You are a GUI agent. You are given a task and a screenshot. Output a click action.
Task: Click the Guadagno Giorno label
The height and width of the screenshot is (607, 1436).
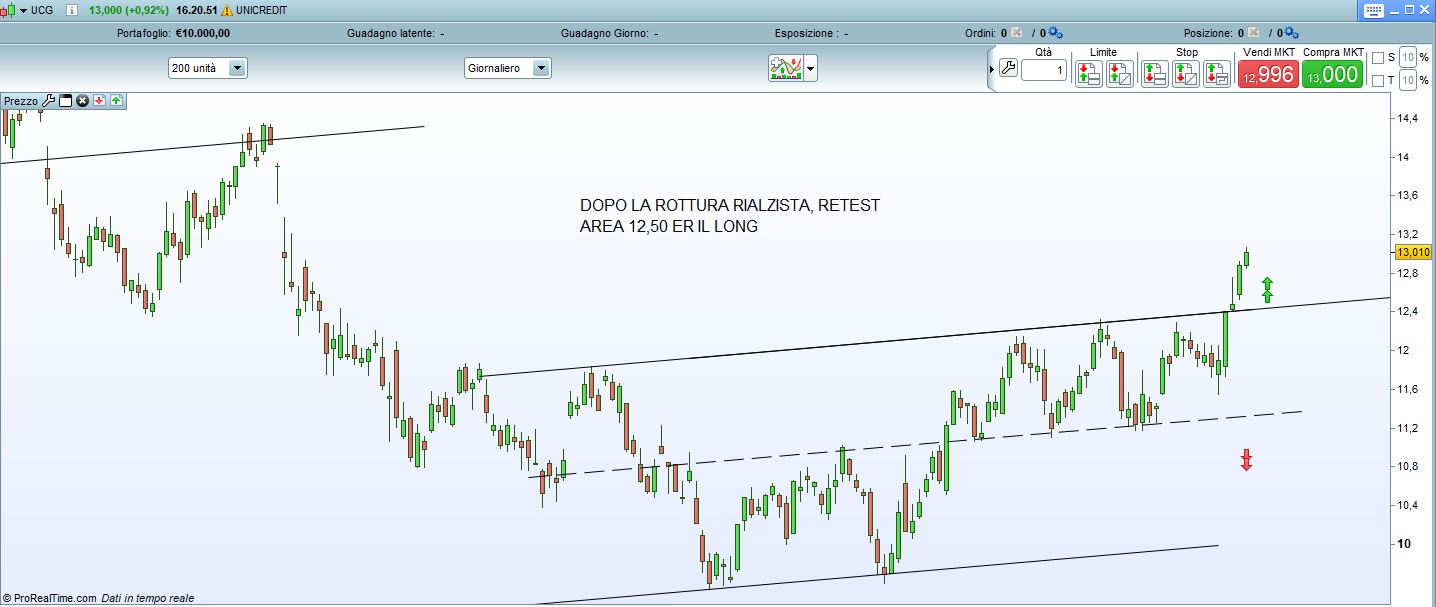604,33
